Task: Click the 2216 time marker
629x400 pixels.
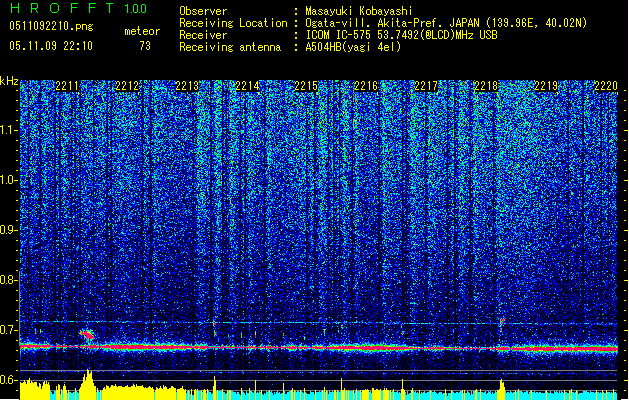Action: [366, 86]
